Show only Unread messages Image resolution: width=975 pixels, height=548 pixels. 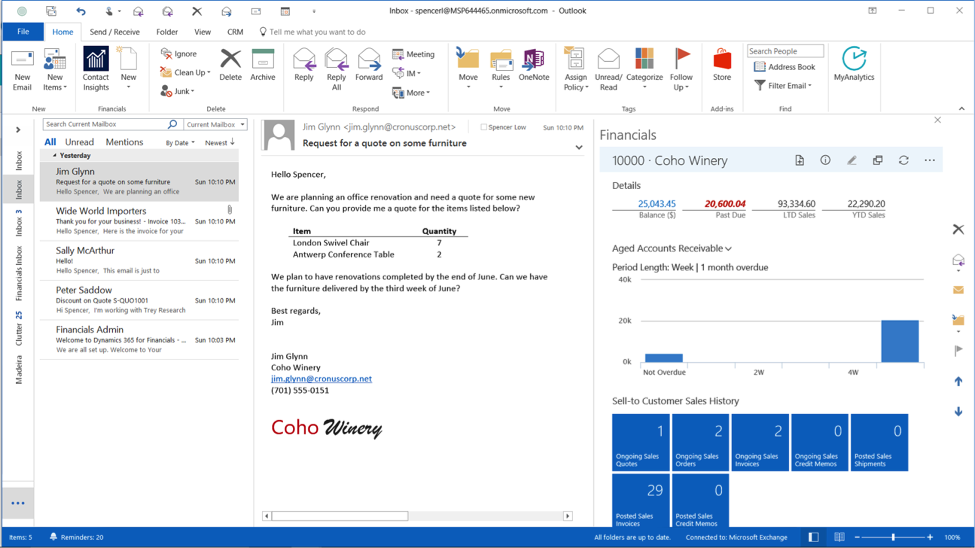tap(79, 143)
